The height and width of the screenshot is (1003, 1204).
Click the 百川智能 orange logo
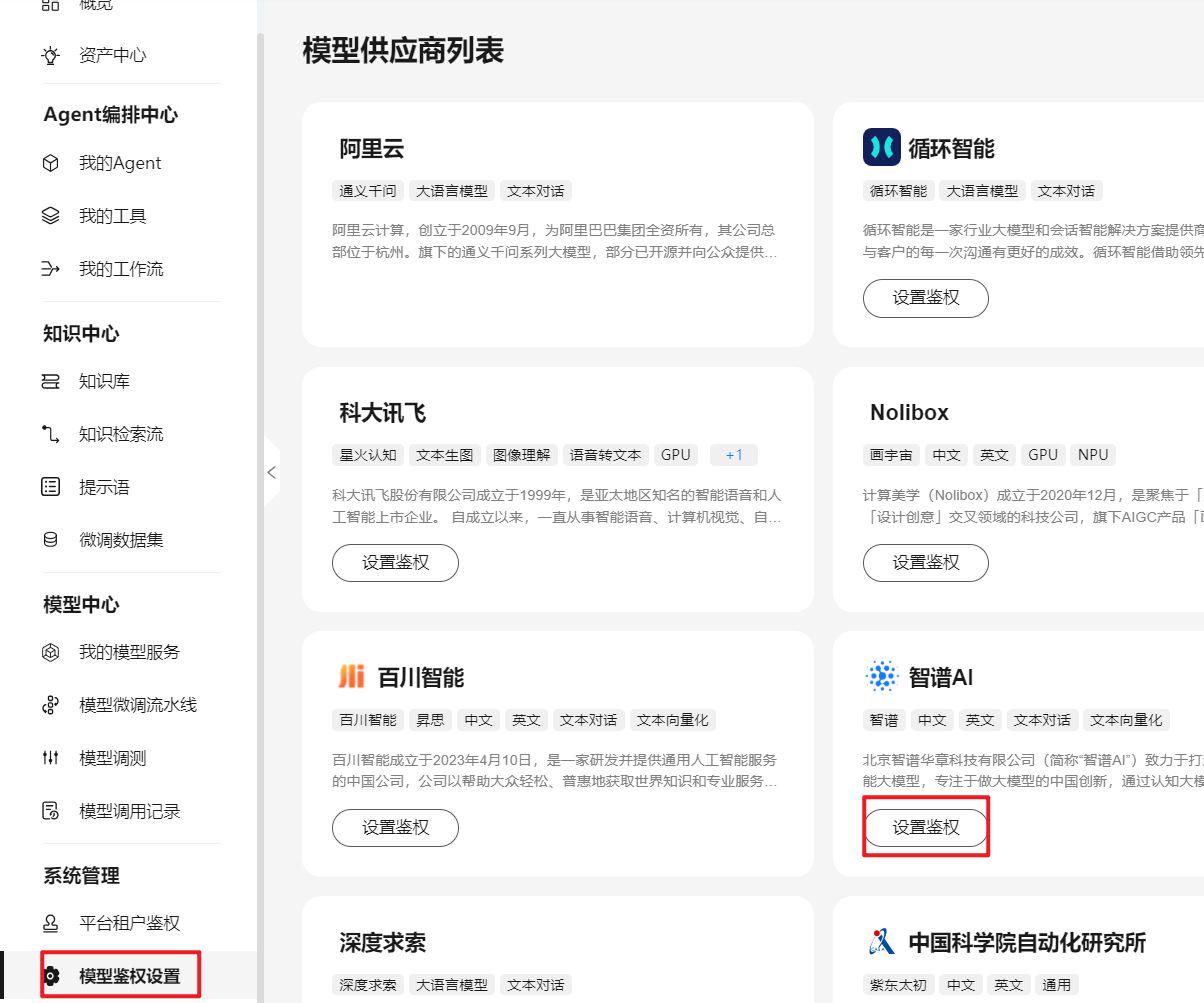(x=352, y=677)
